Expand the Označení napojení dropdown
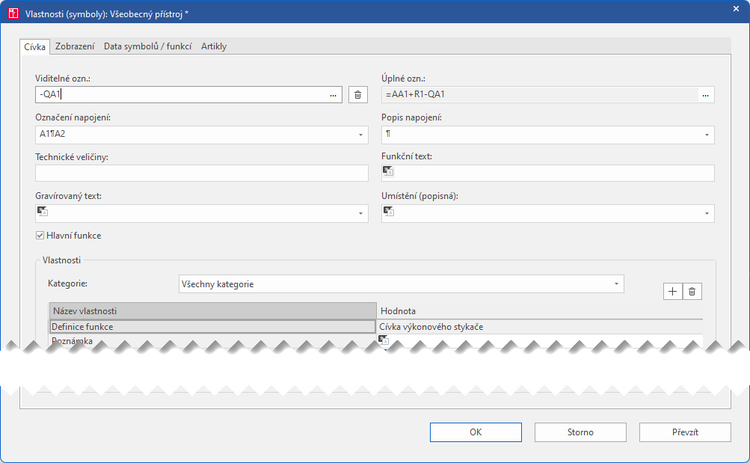The height and width of the screenshot is (463, 750). (360, 134)
